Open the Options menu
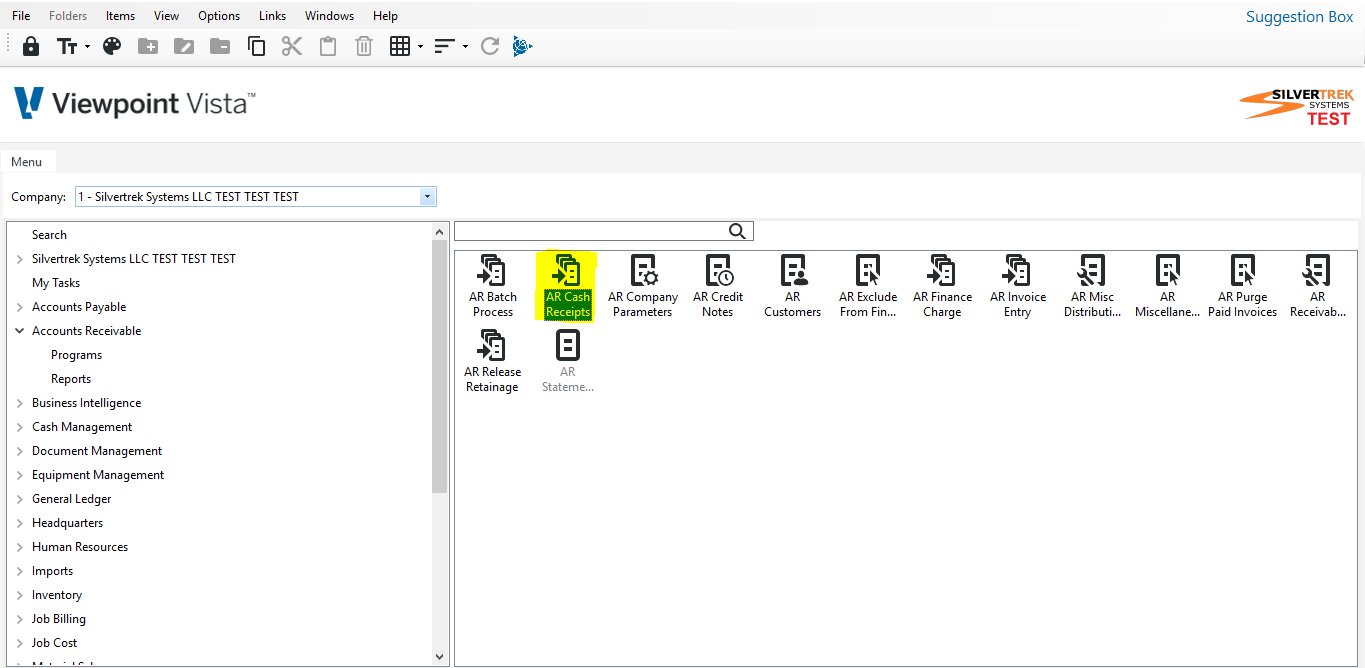 click(219, 15)
